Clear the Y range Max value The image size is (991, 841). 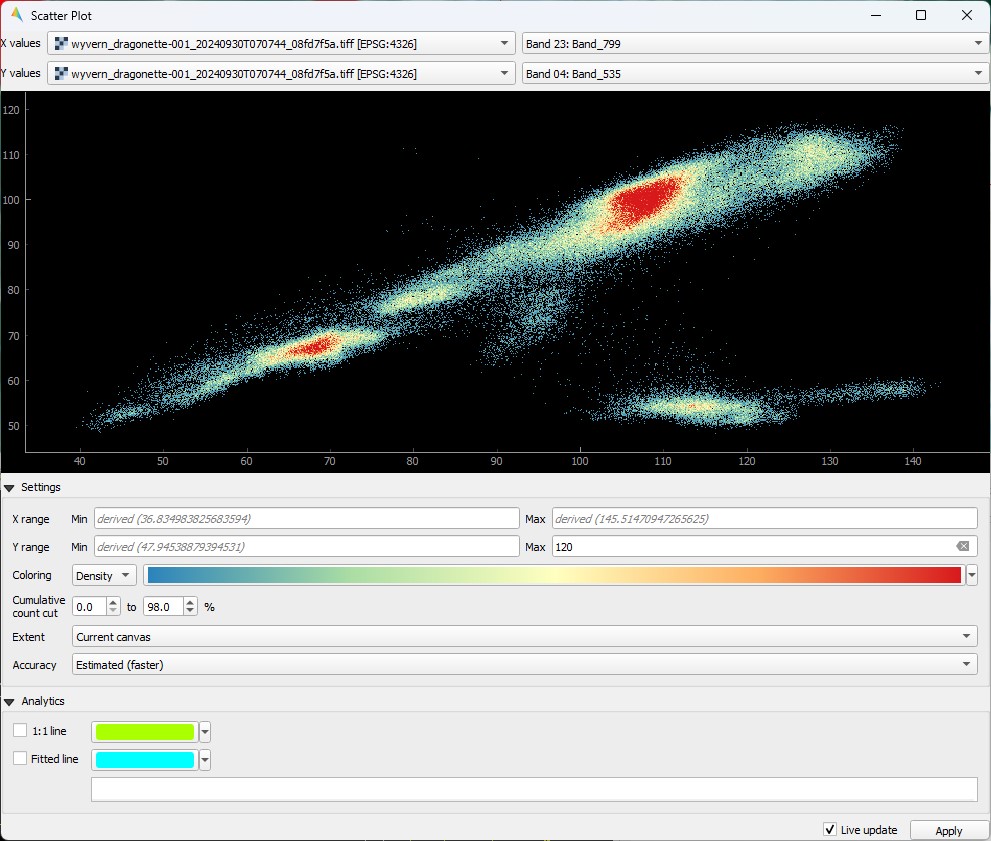[x=962, y=547]
